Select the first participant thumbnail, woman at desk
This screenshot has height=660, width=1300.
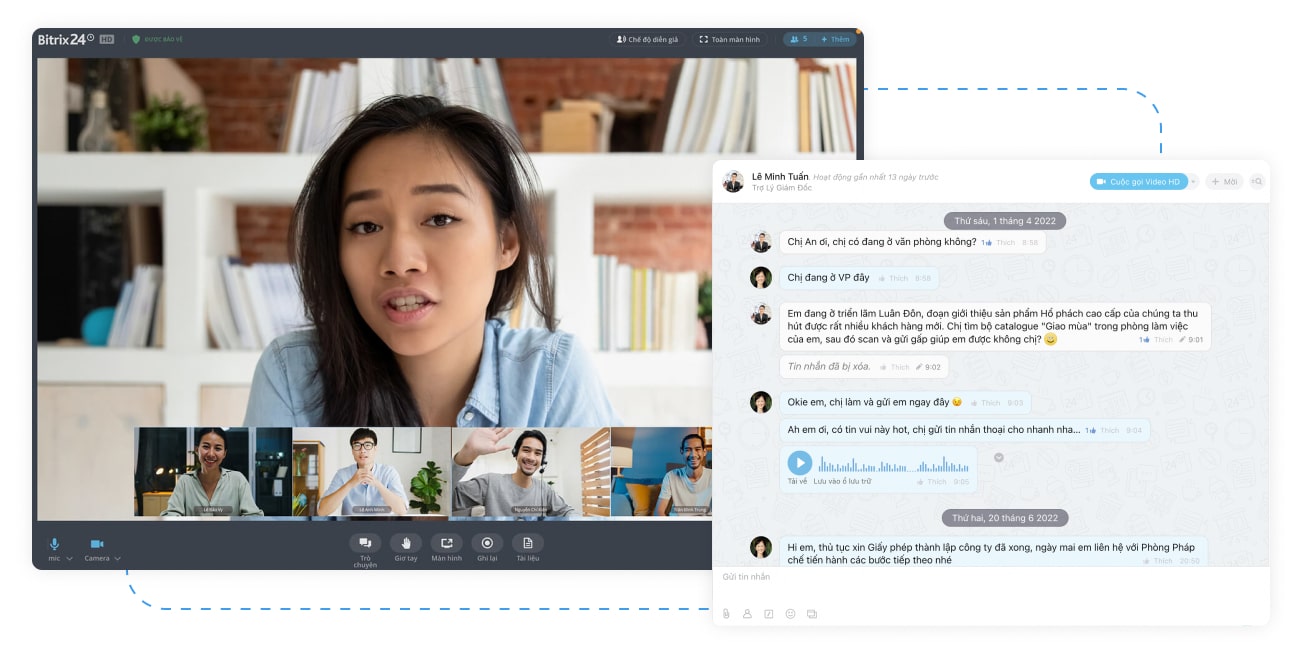click(x=213, y=472)
